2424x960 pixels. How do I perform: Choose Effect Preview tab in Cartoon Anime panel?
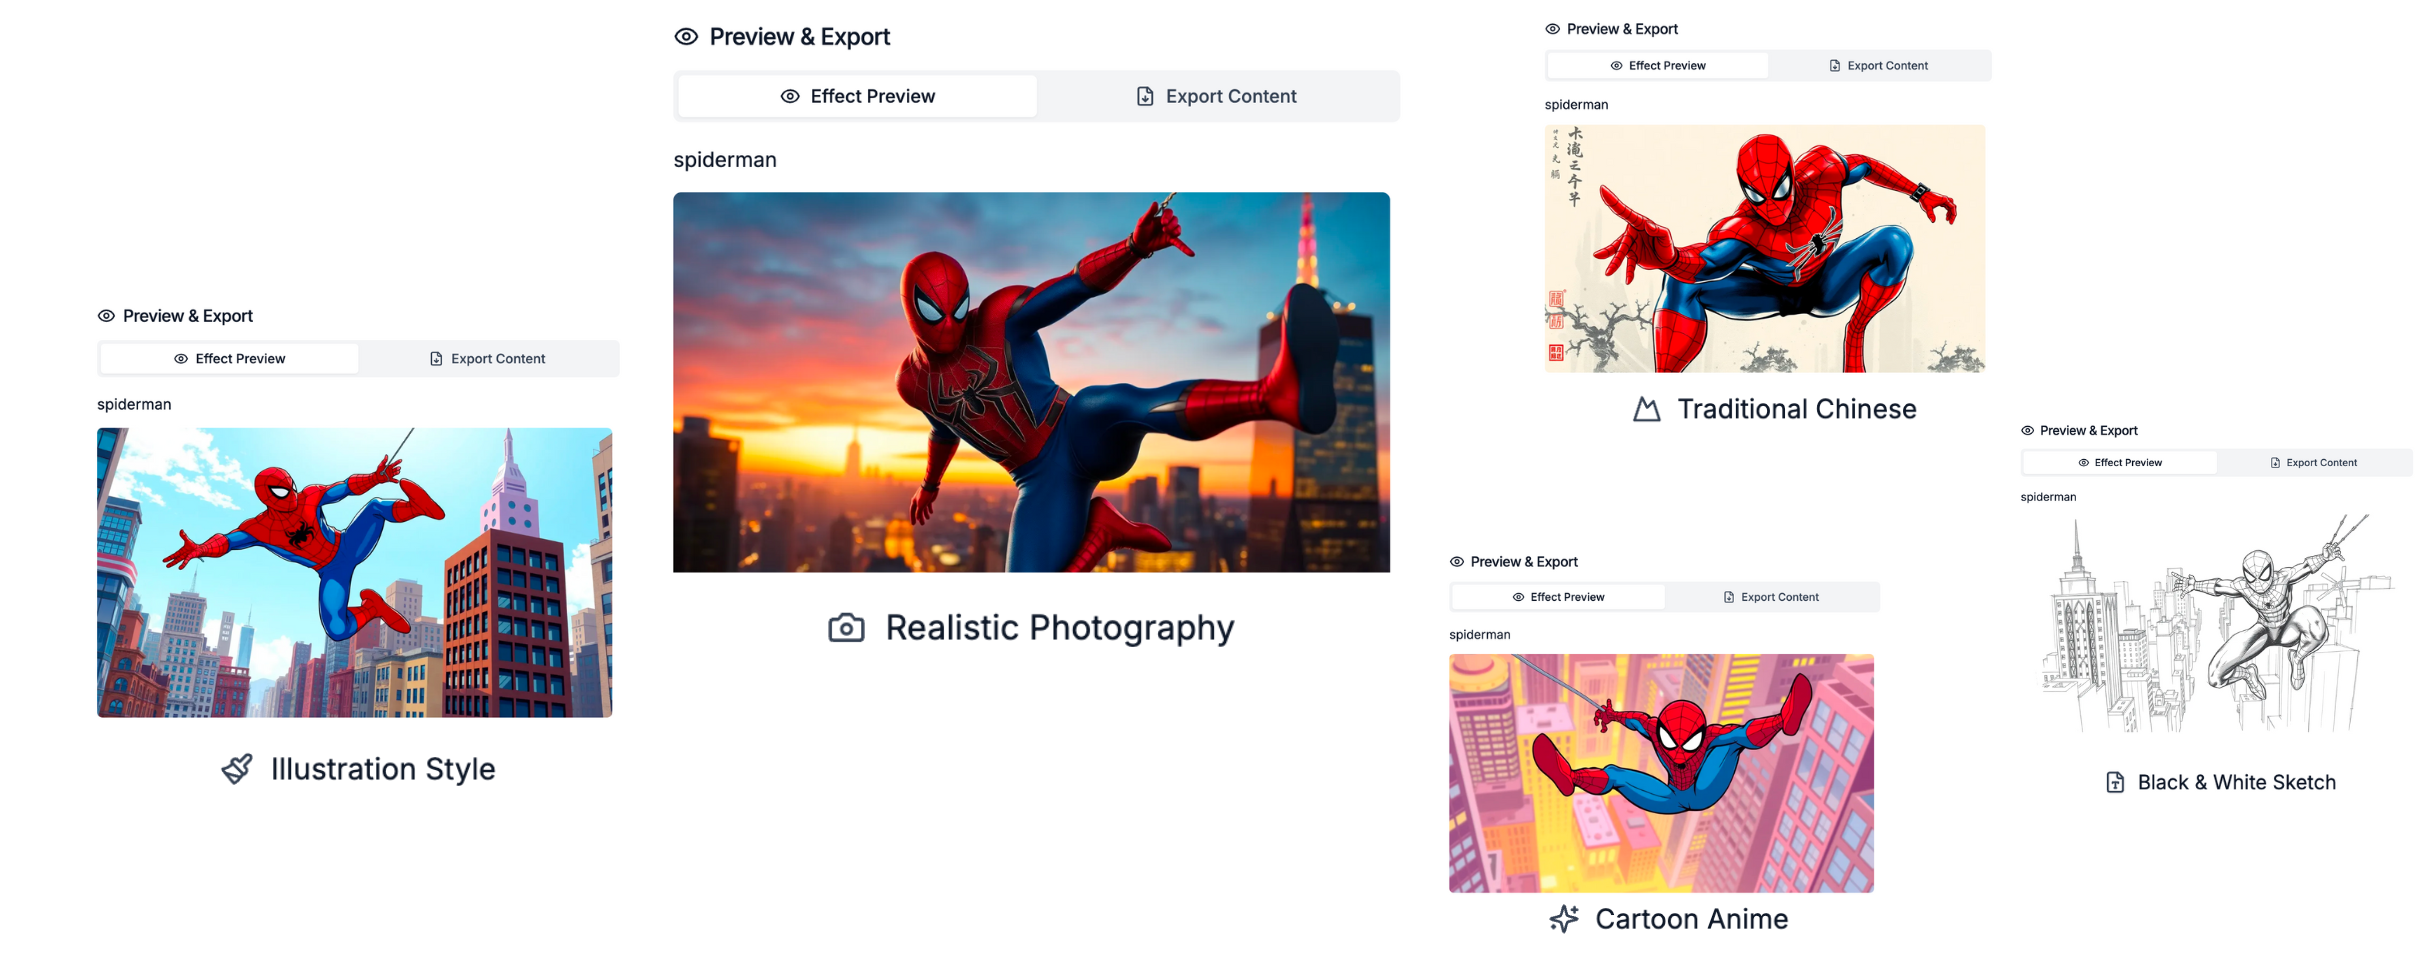tap(1557, 597)
